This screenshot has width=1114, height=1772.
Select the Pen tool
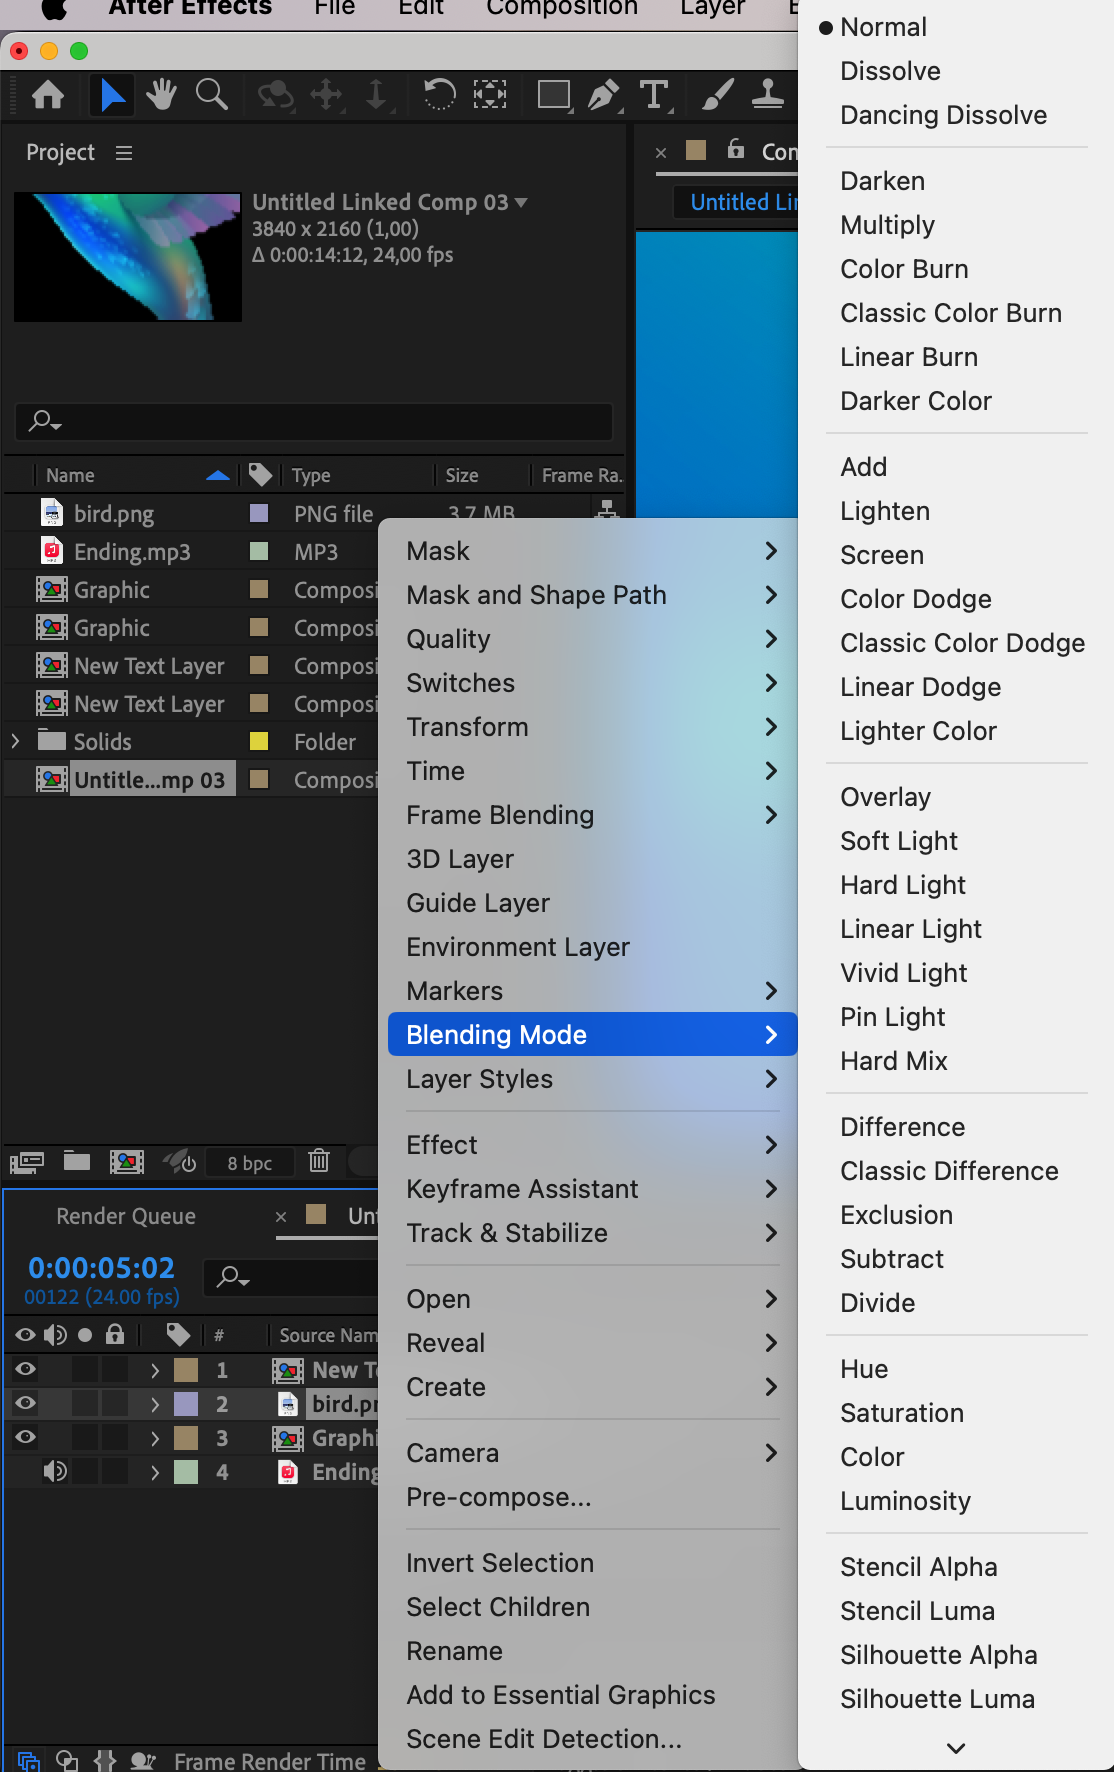pyautogui.click(x=603, y=95)
